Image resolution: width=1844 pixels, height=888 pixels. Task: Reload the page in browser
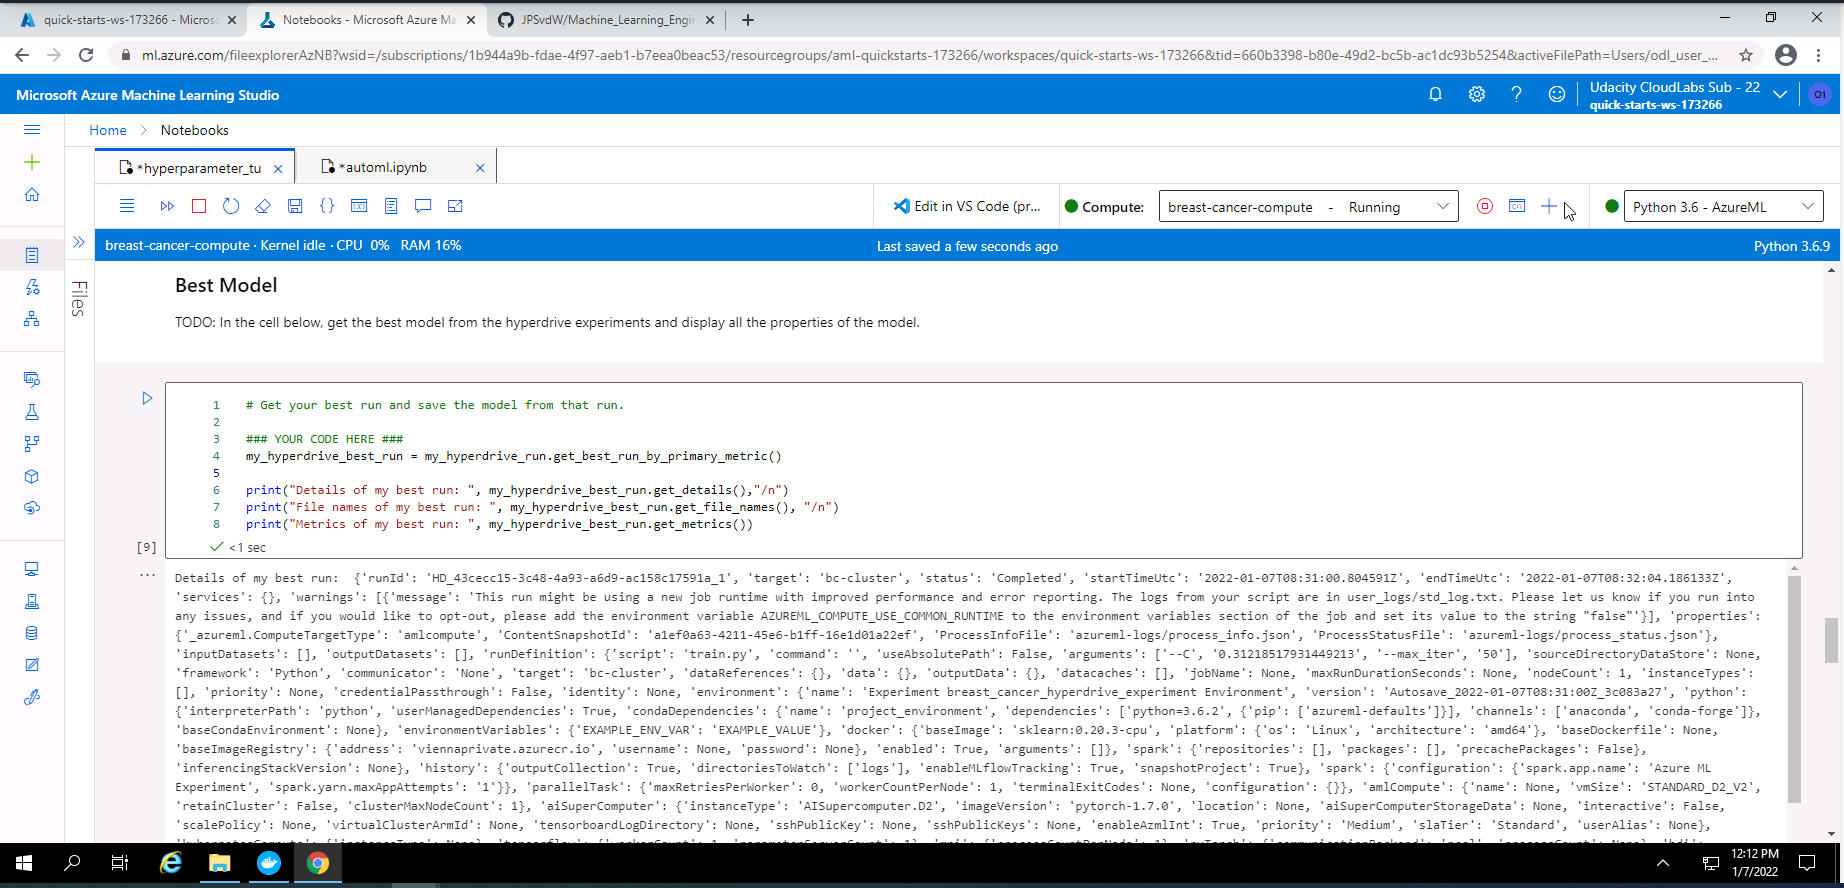(86, 55)
